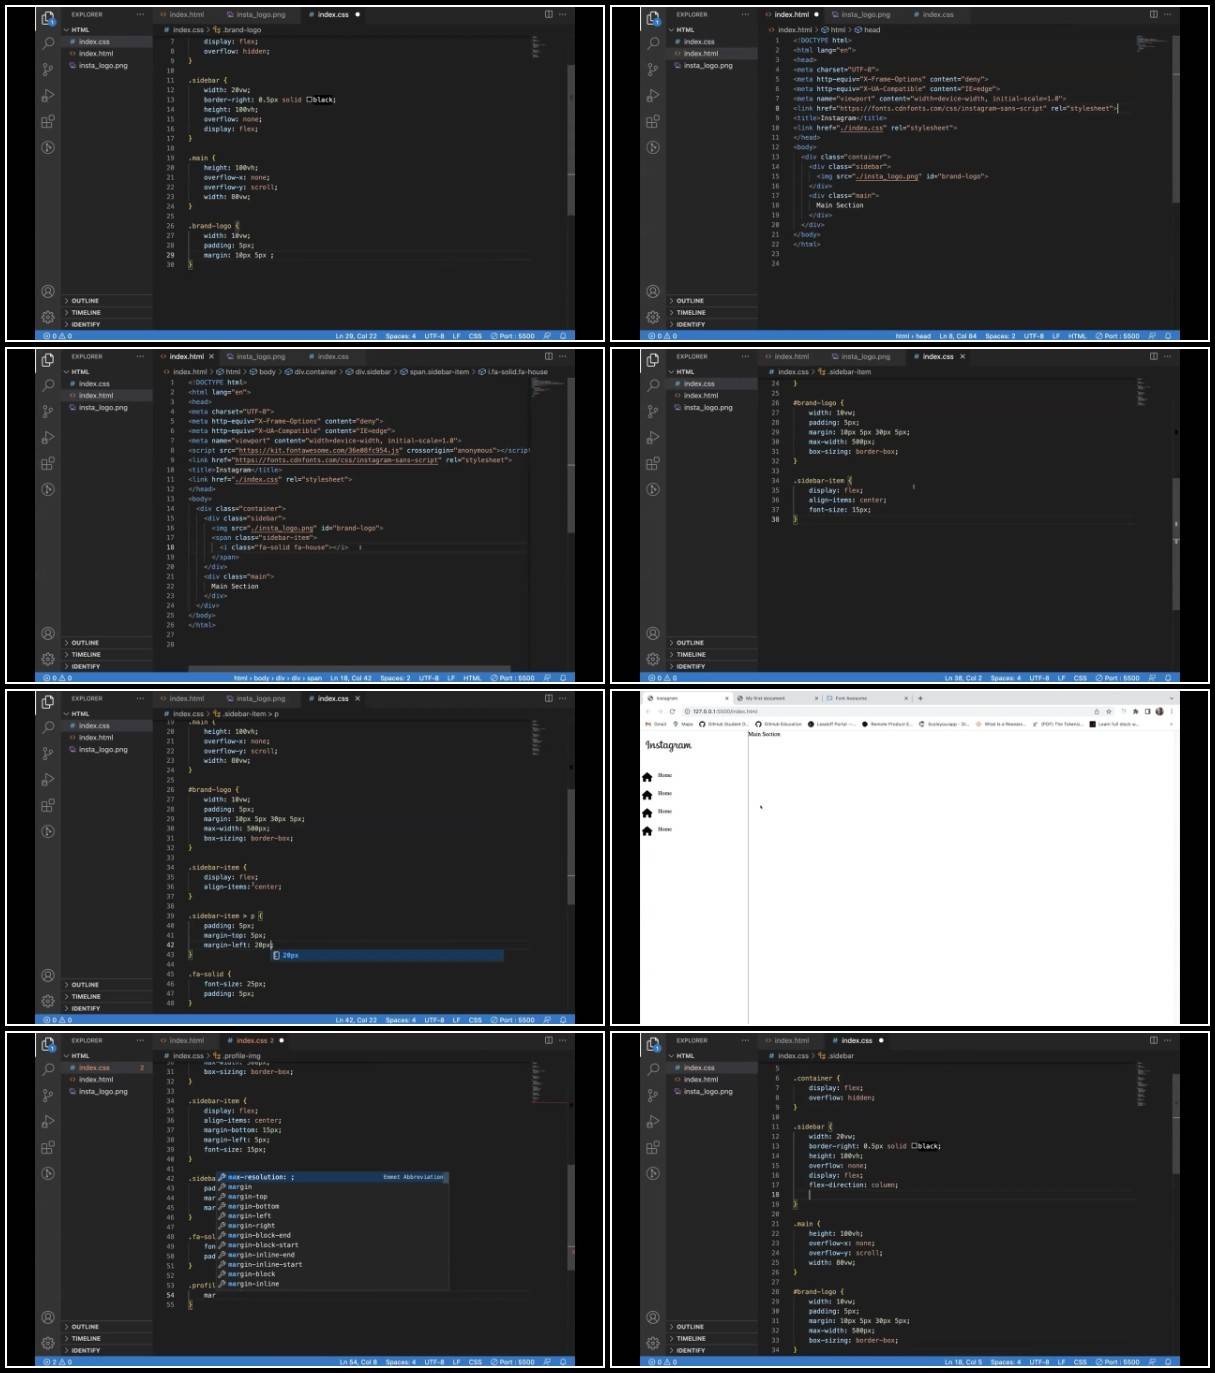Click the browser back arrow

click(x=649, y=711)
